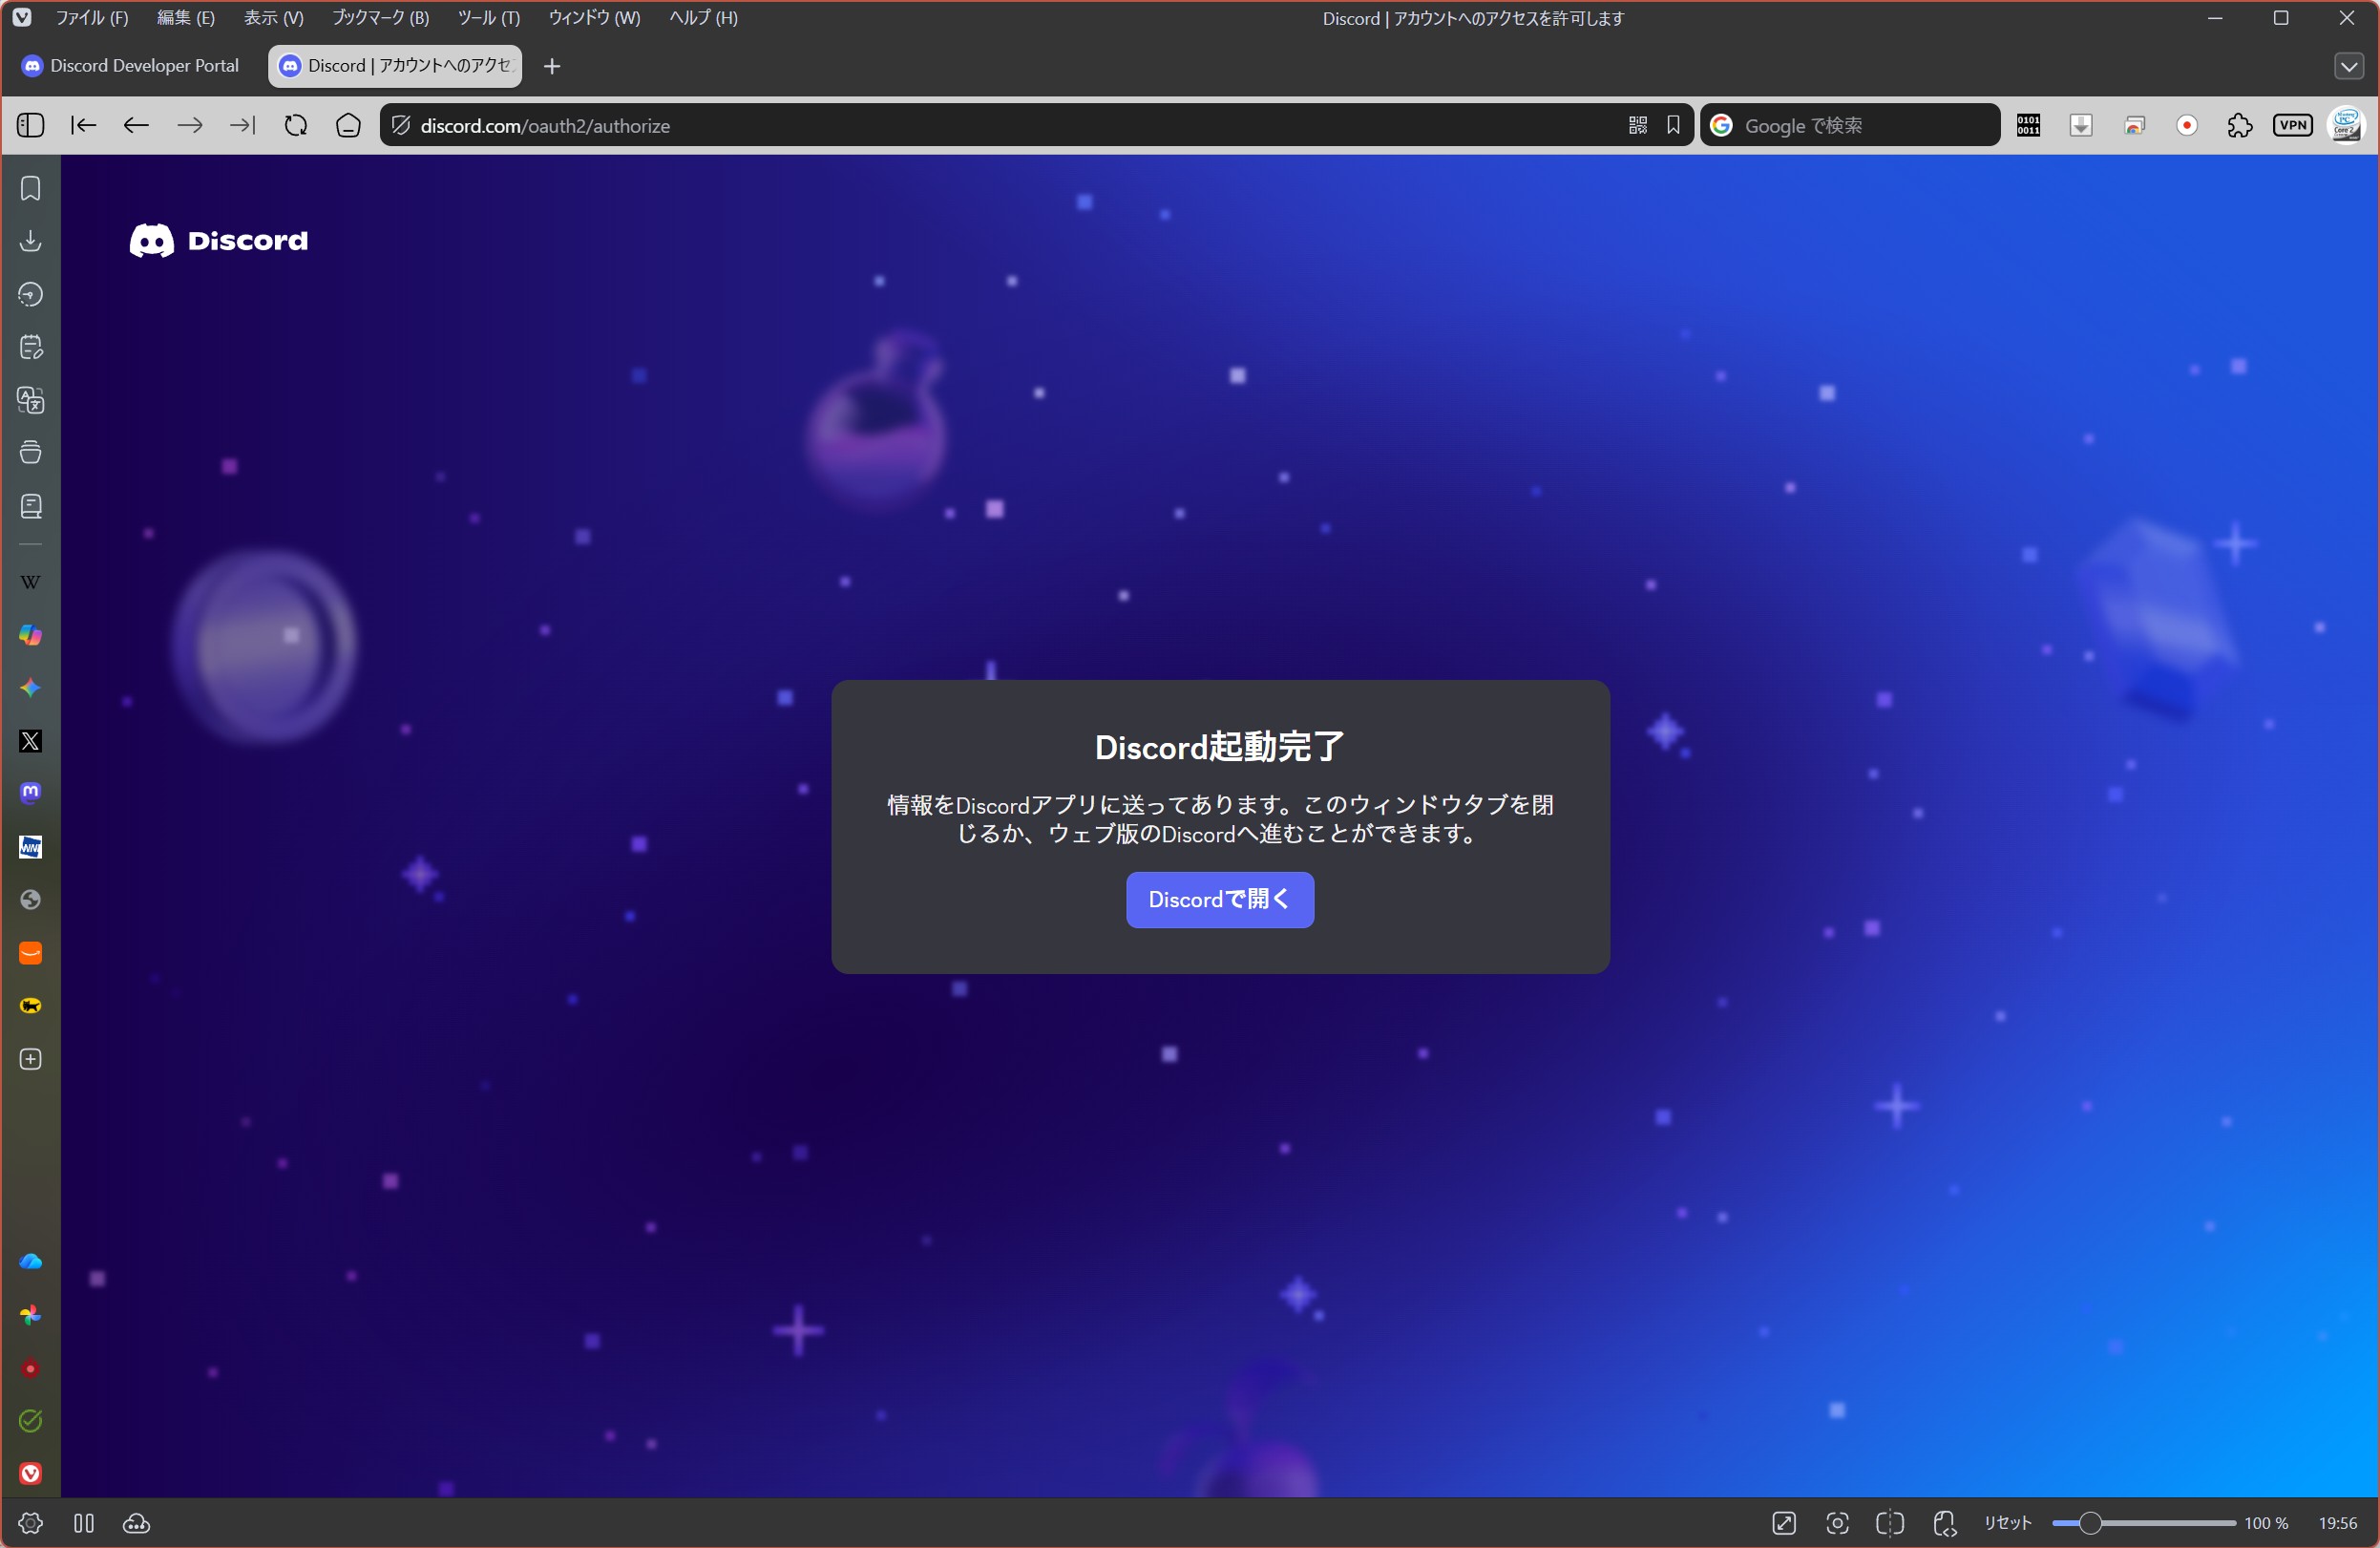Select the Discord アカウントへのアクセス tab
This screenshot has height=1548, width=2380.
pyautogui.click(x=395, y=66)
